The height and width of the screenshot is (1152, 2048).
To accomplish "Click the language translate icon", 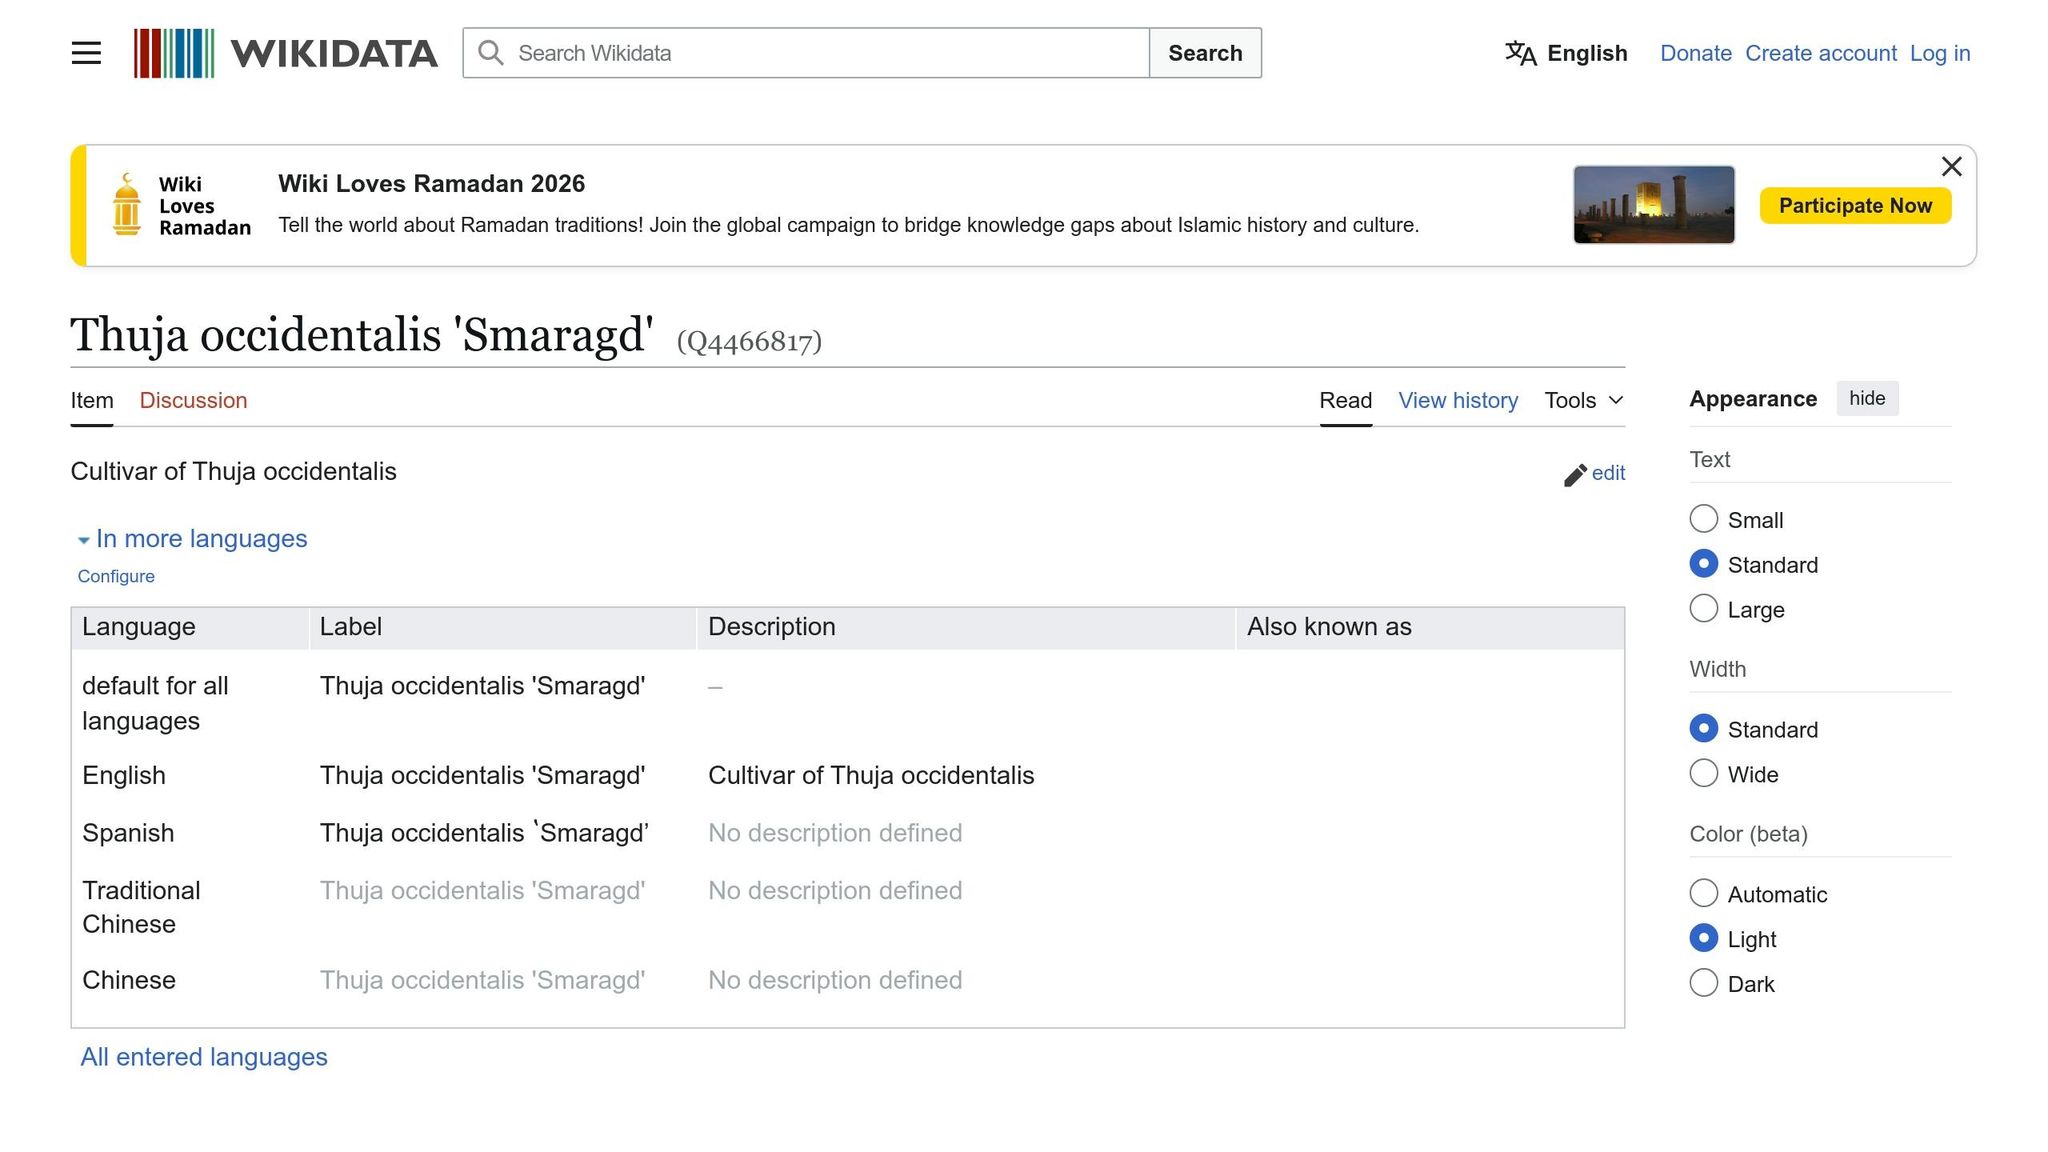I will pos(1520,53).
